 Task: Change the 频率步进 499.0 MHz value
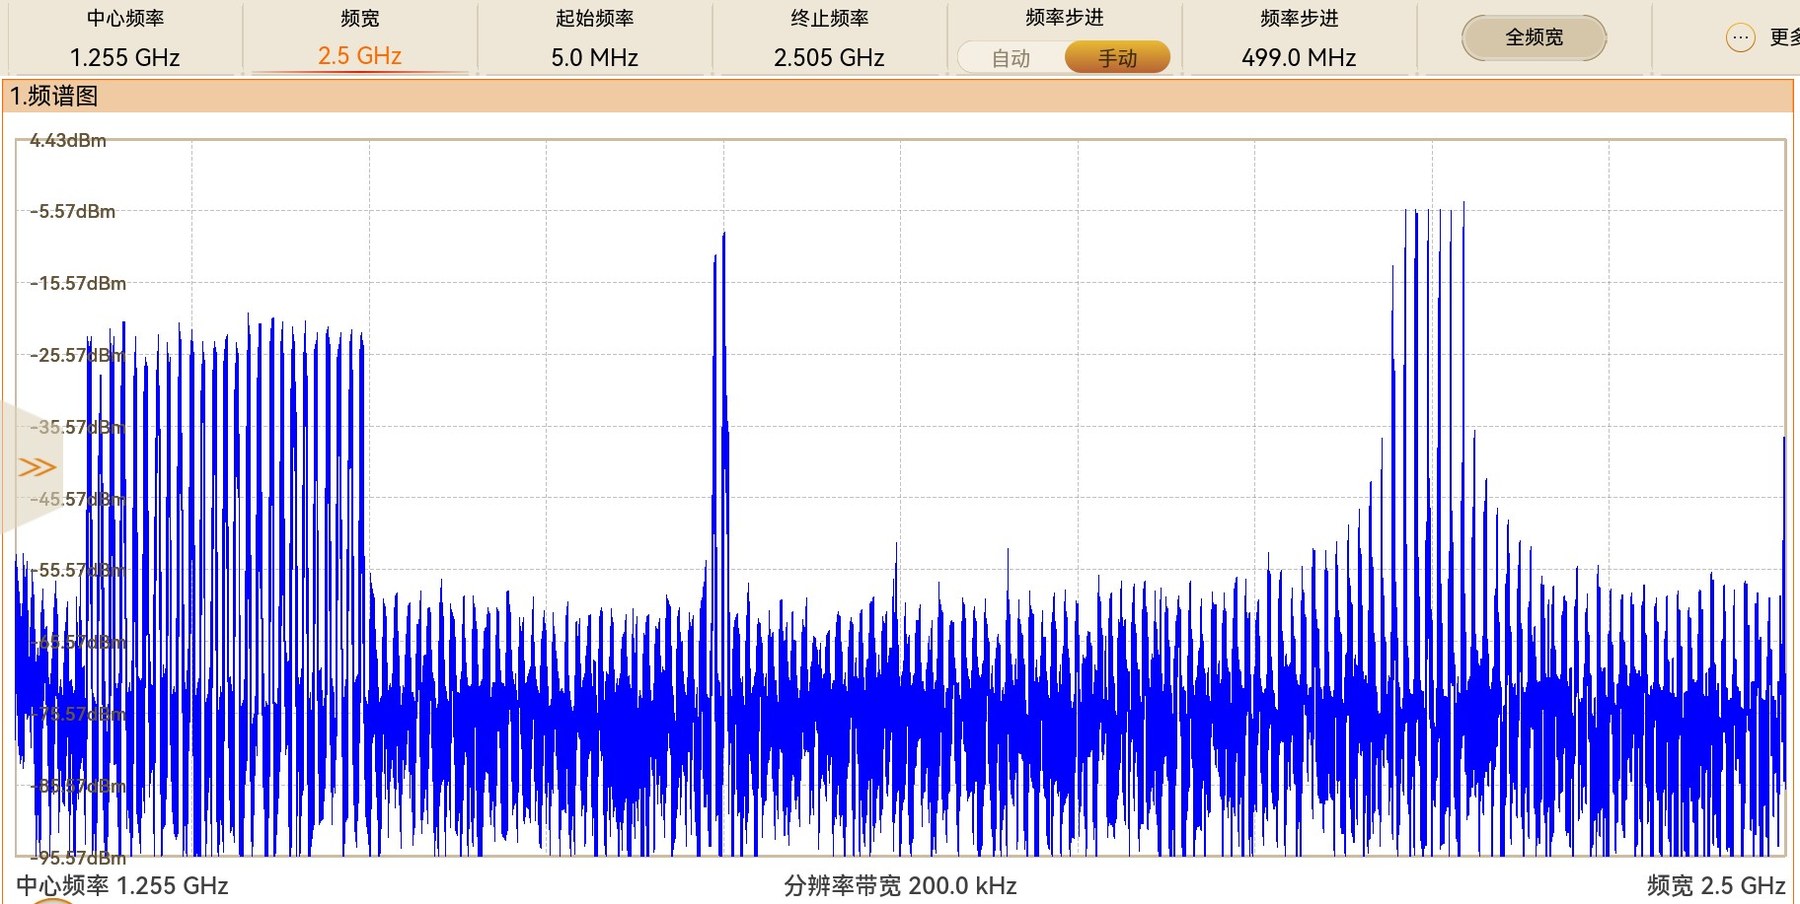coord(1299,57)
